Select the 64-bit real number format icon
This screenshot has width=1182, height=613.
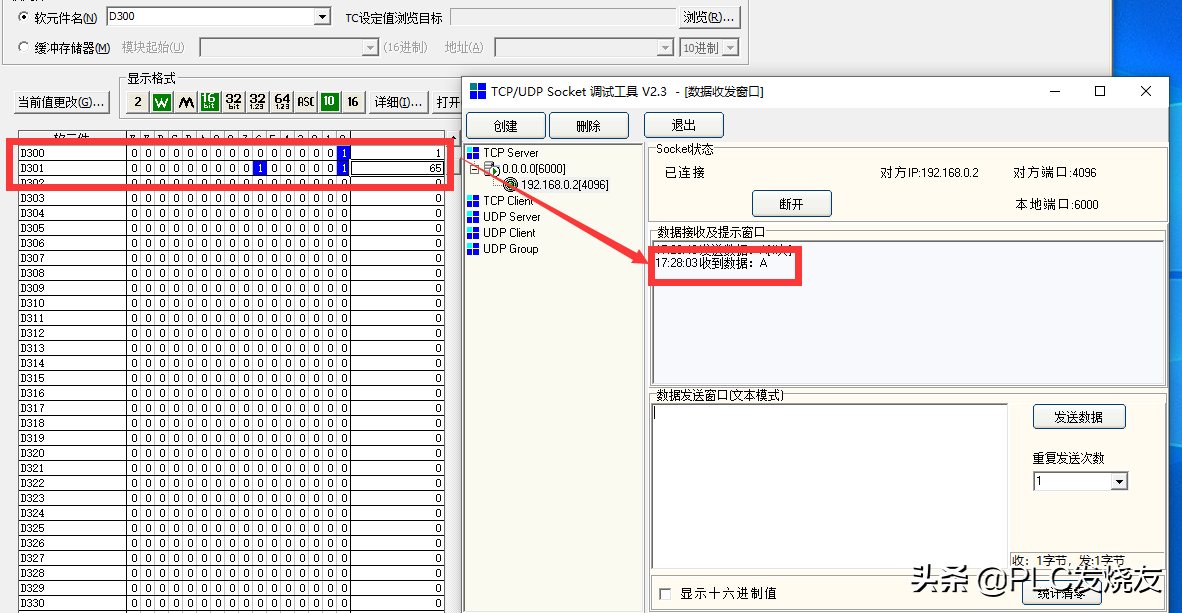(x=282, y=102)
